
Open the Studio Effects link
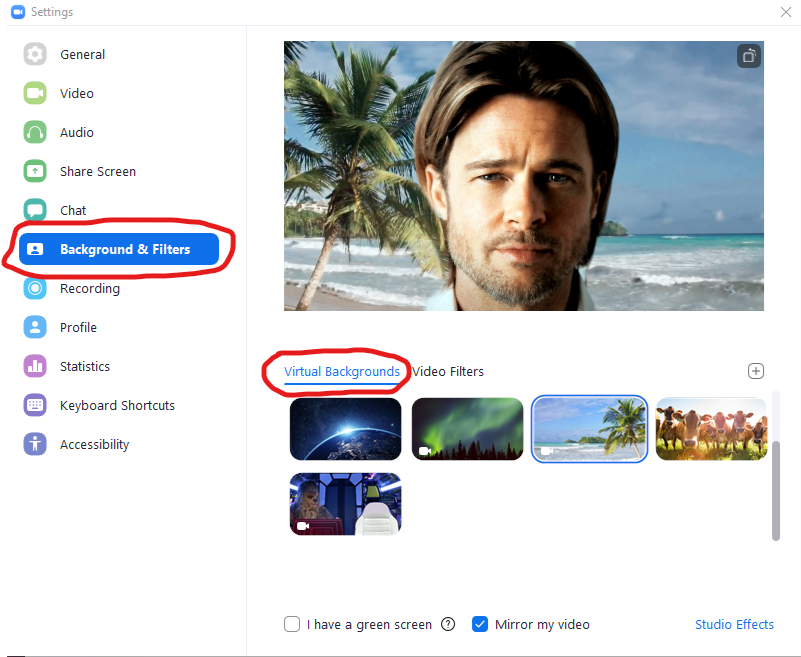(x=734, y=624)
